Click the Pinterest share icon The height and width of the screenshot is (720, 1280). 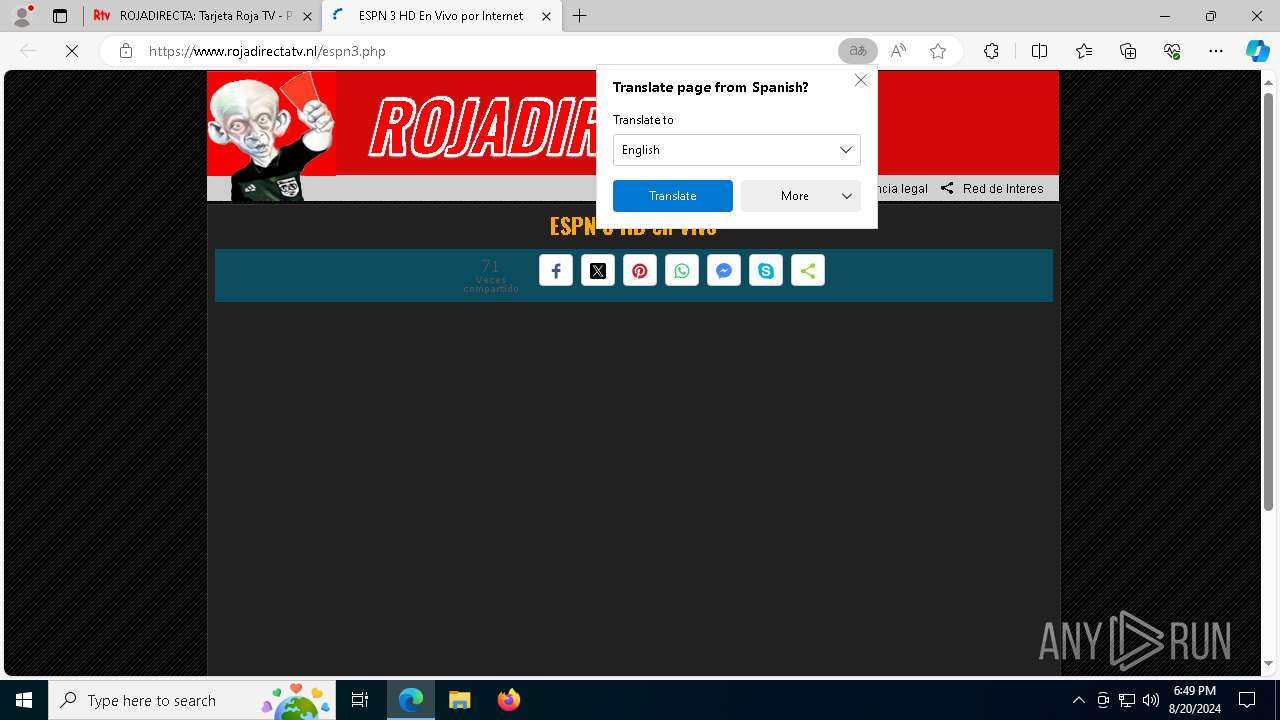[x=640, y=271]
